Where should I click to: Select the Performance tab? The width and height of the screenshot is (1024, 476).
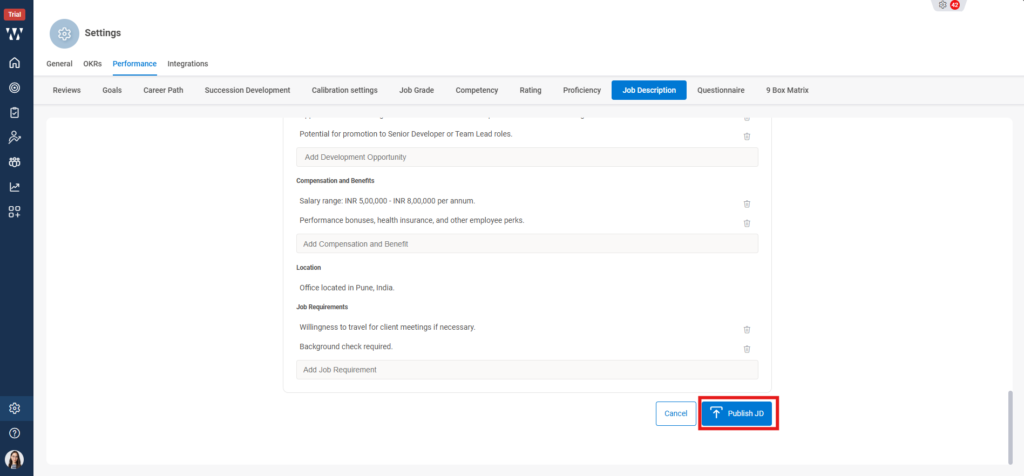(x=135, y=64)
